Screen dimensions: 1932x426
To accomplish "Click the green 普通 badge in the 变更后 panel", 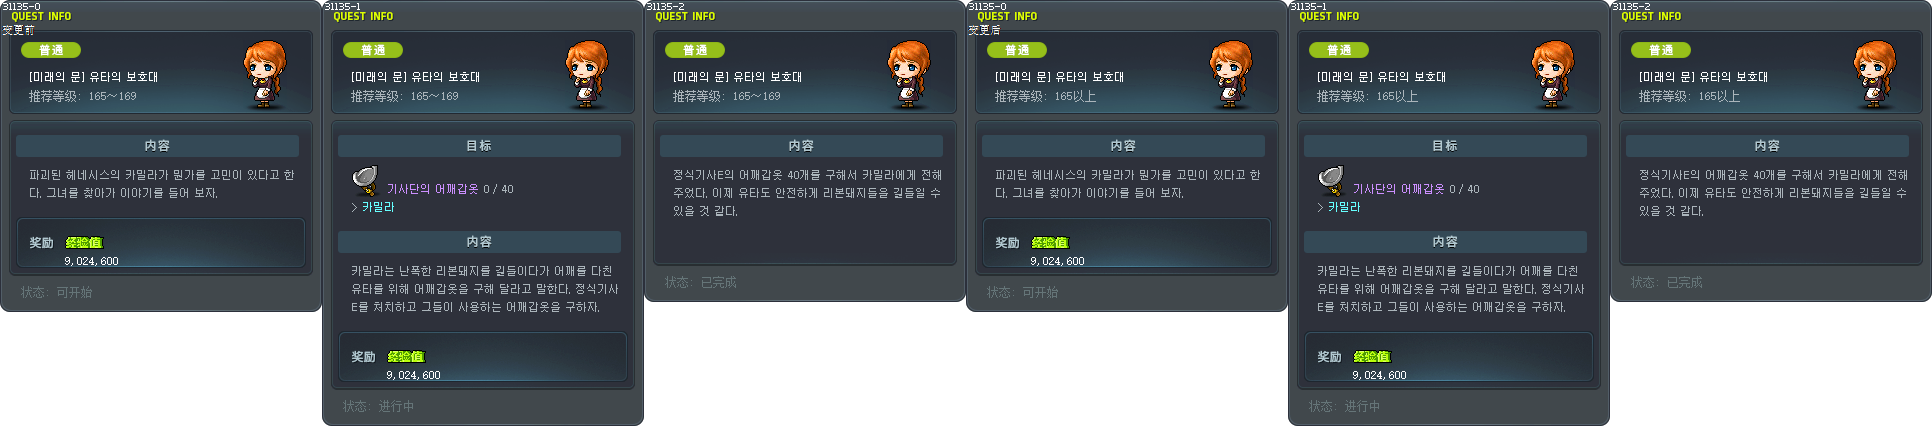I will [x=1017, y=50].
